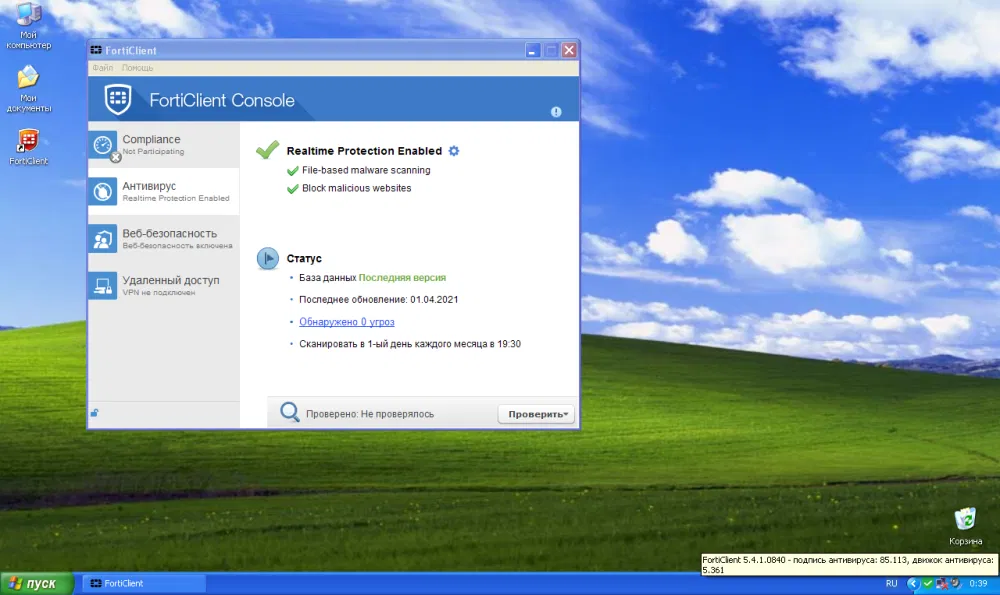Viewport: 1000px width, 595px height.
Task: Click the info alert icon in header
Action: coord(556,112)
